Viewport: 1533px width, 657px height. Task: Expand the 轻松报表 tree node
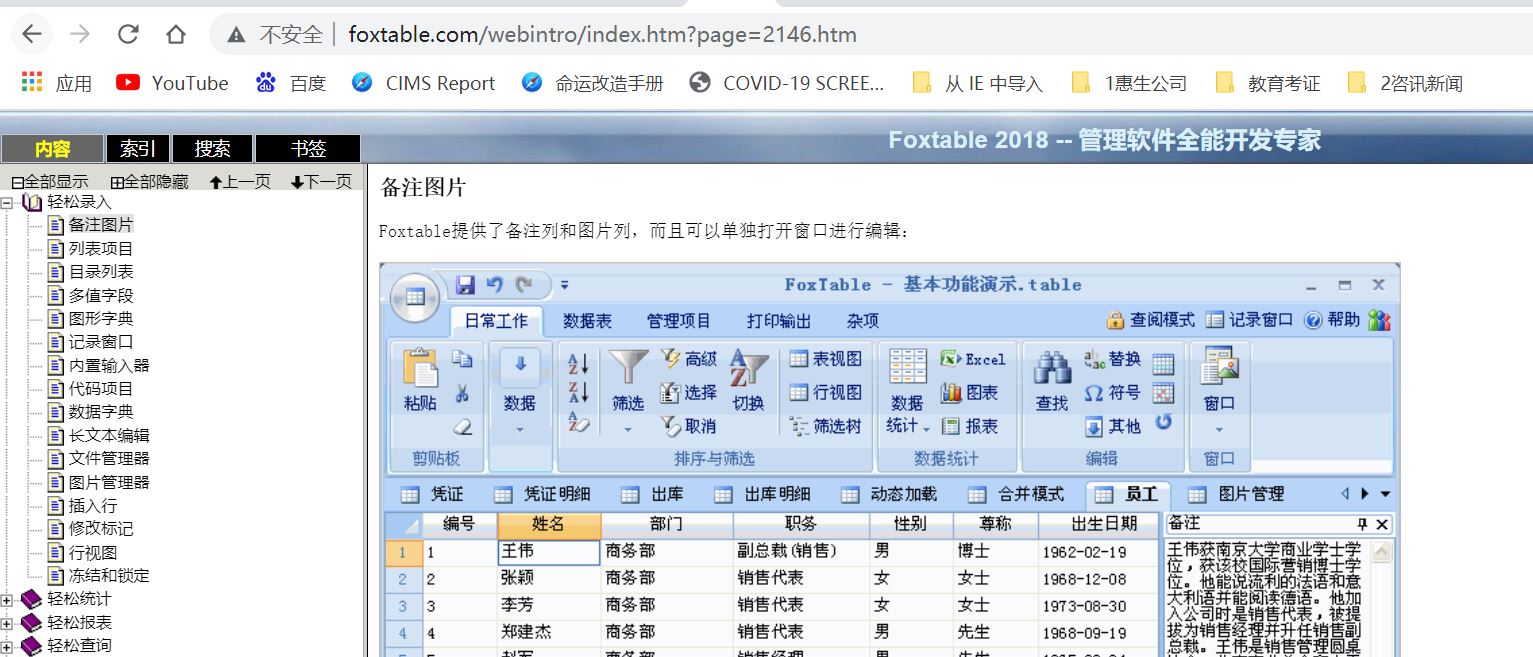pyautogui.click(x=6, y=623)
